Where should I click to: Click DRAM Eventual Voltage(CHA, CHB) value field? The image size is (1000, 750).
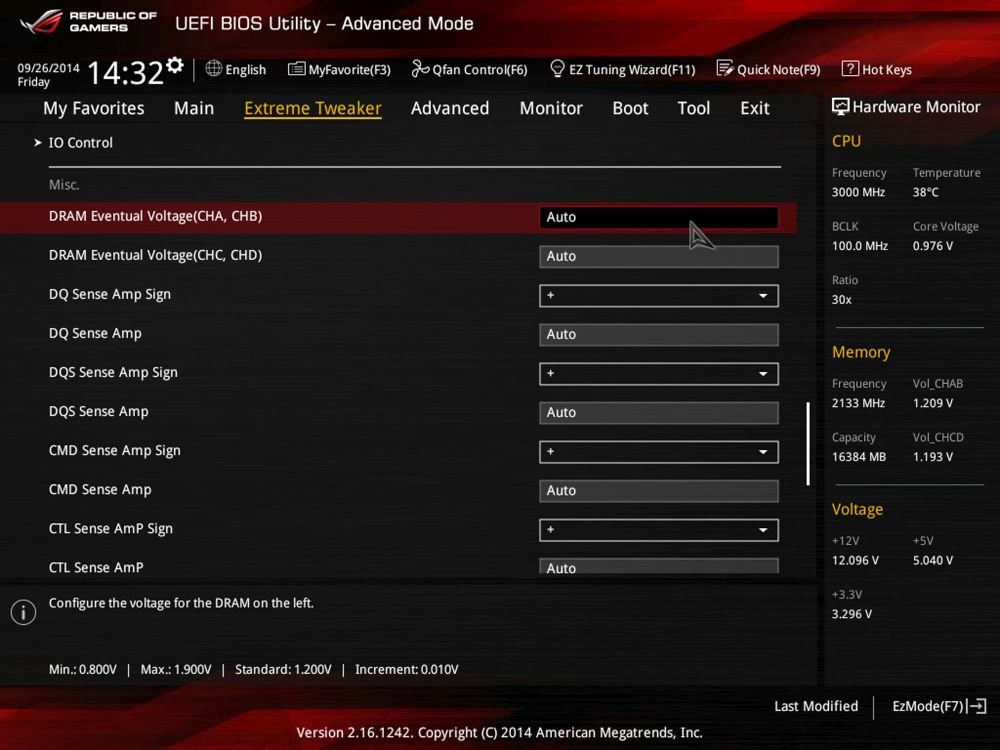pos(658,217)
